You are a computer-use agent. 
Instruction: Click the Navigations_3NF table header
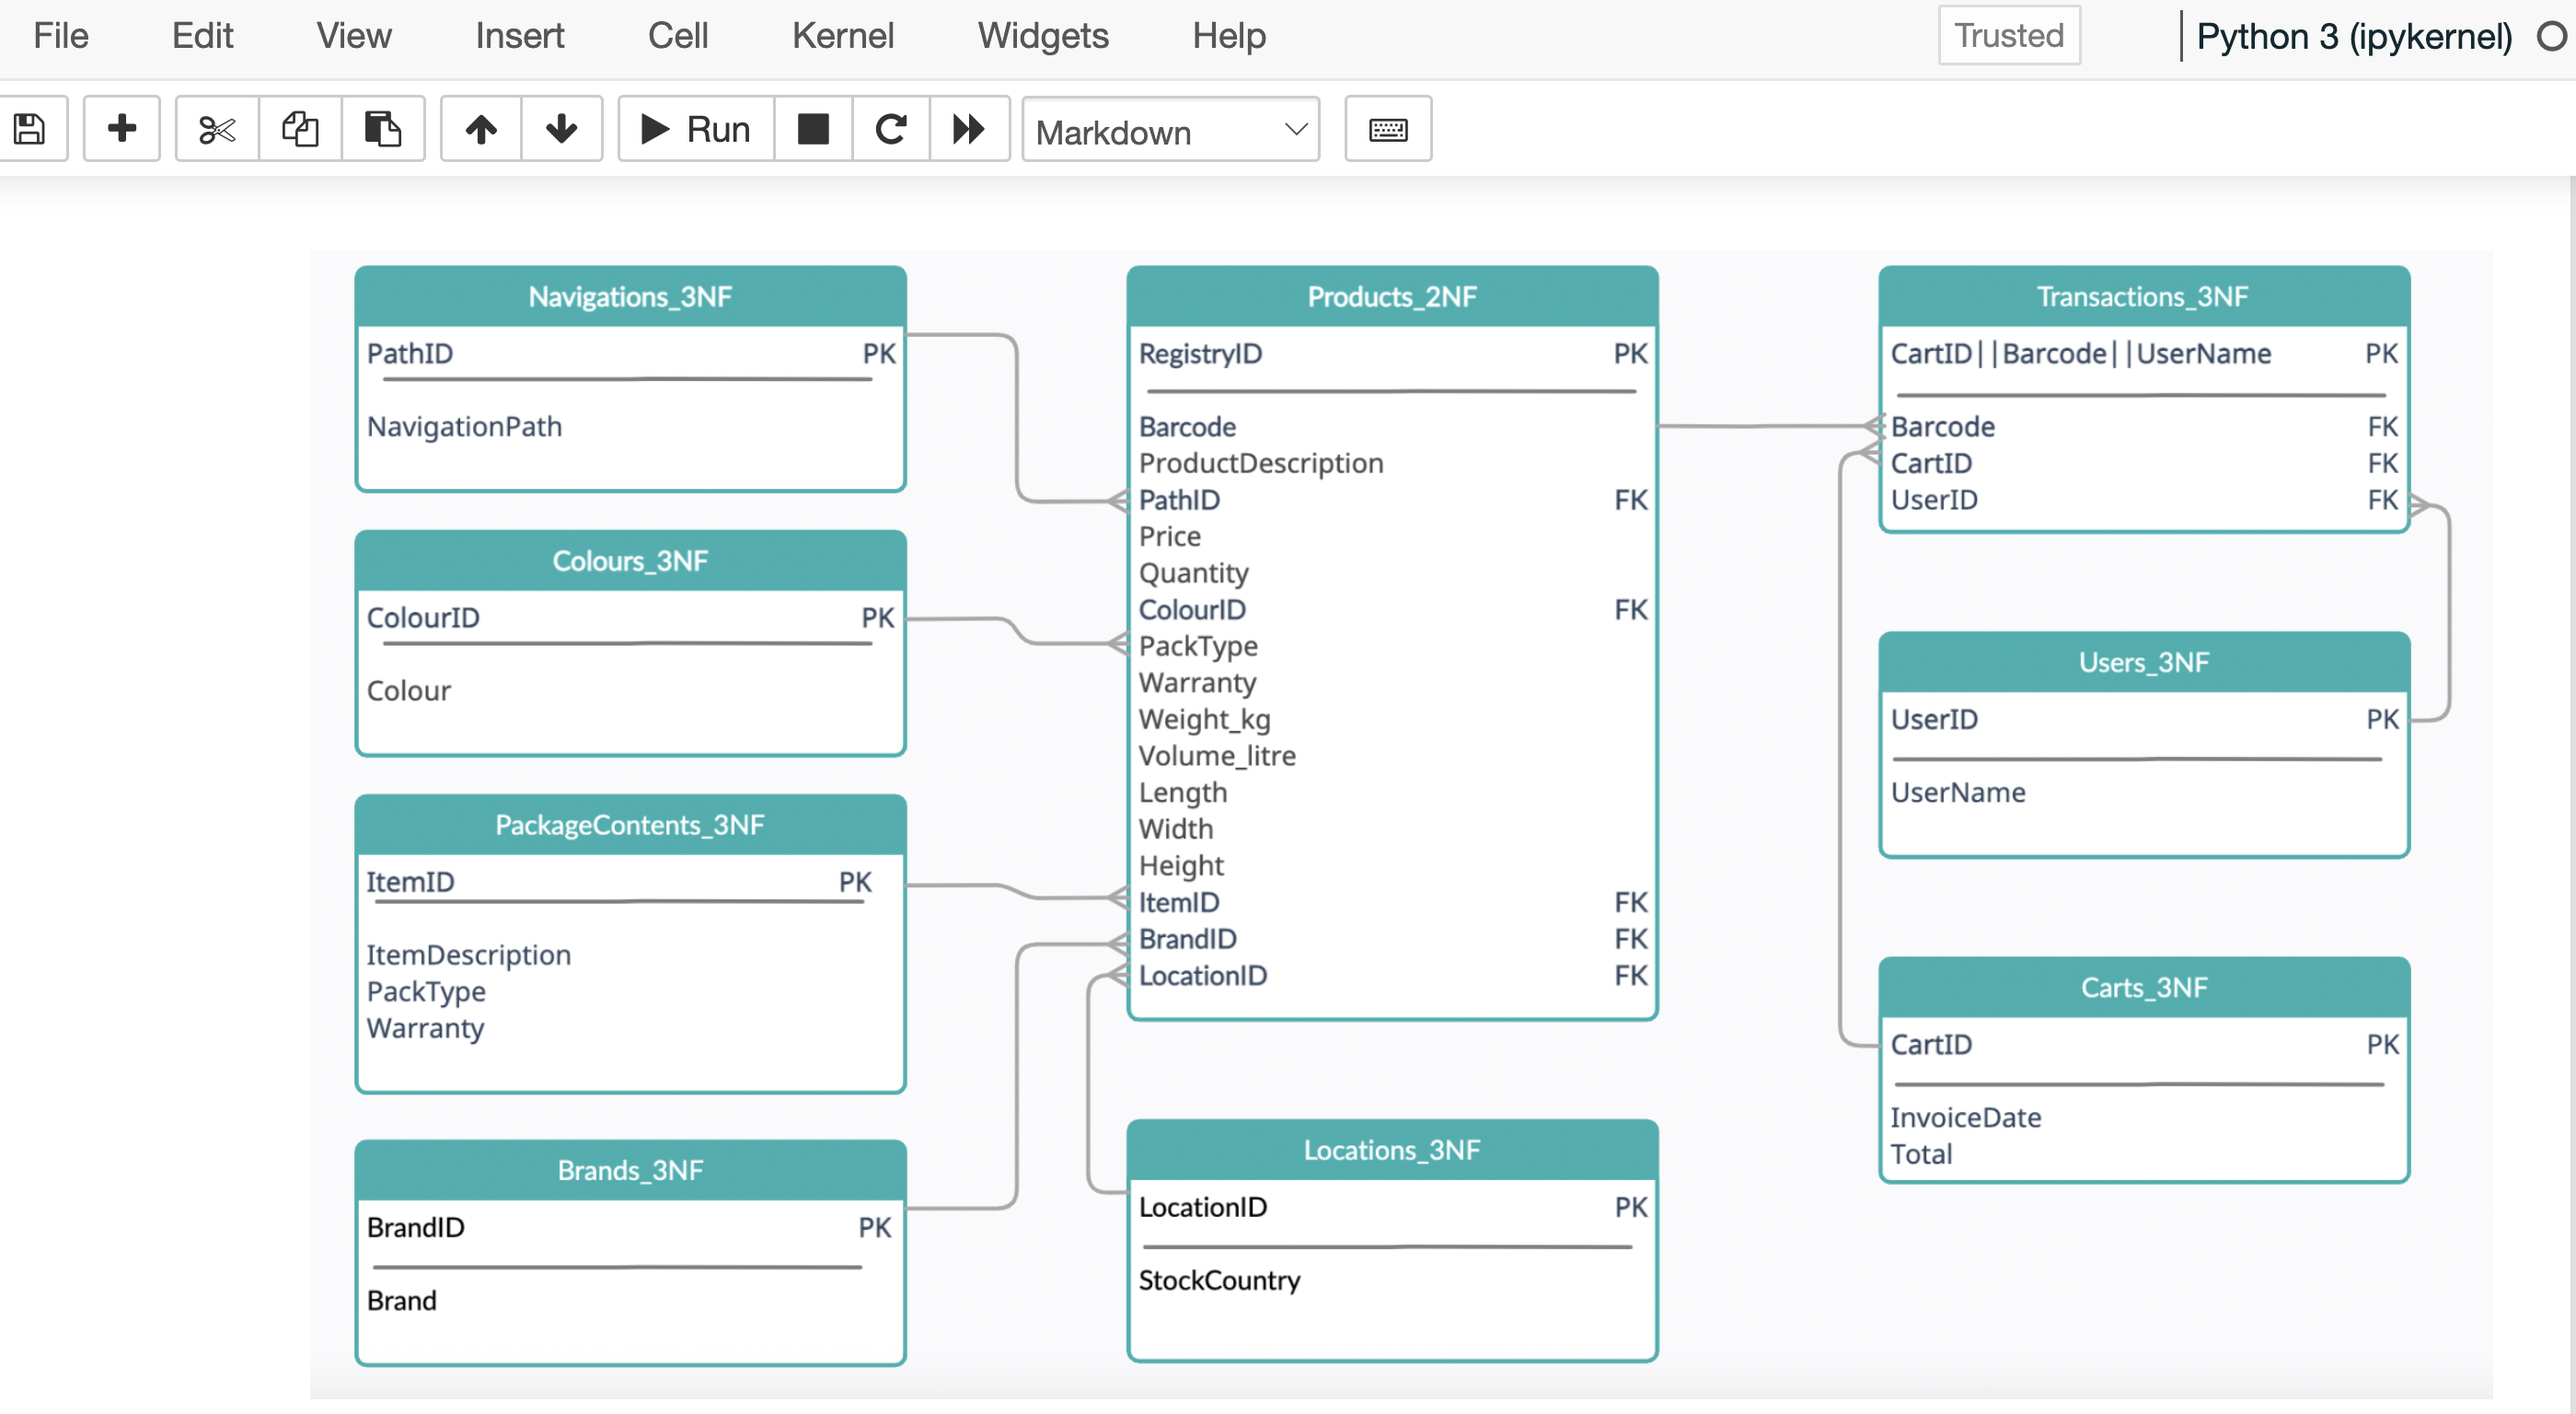pos(630,297)
